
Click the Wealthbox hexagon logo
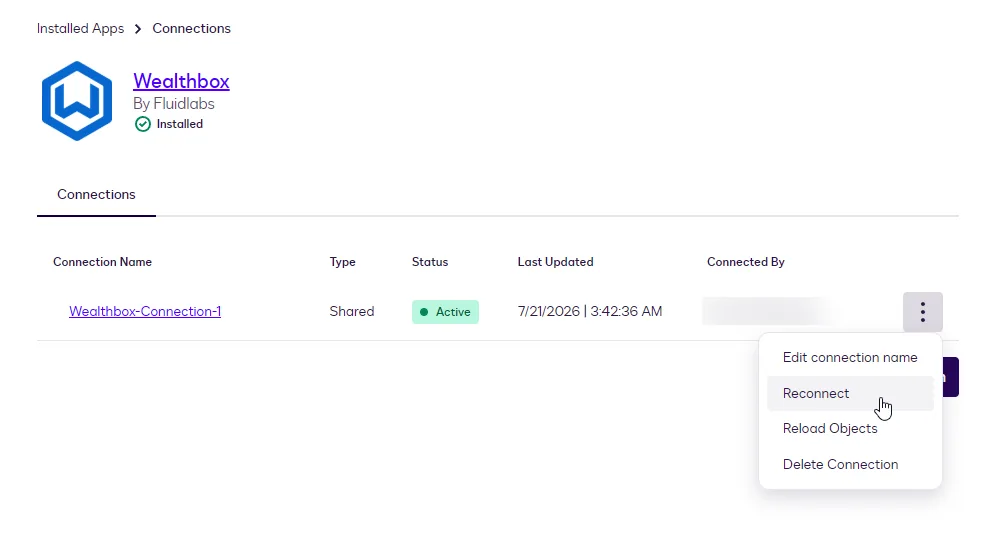coord(77,101)
